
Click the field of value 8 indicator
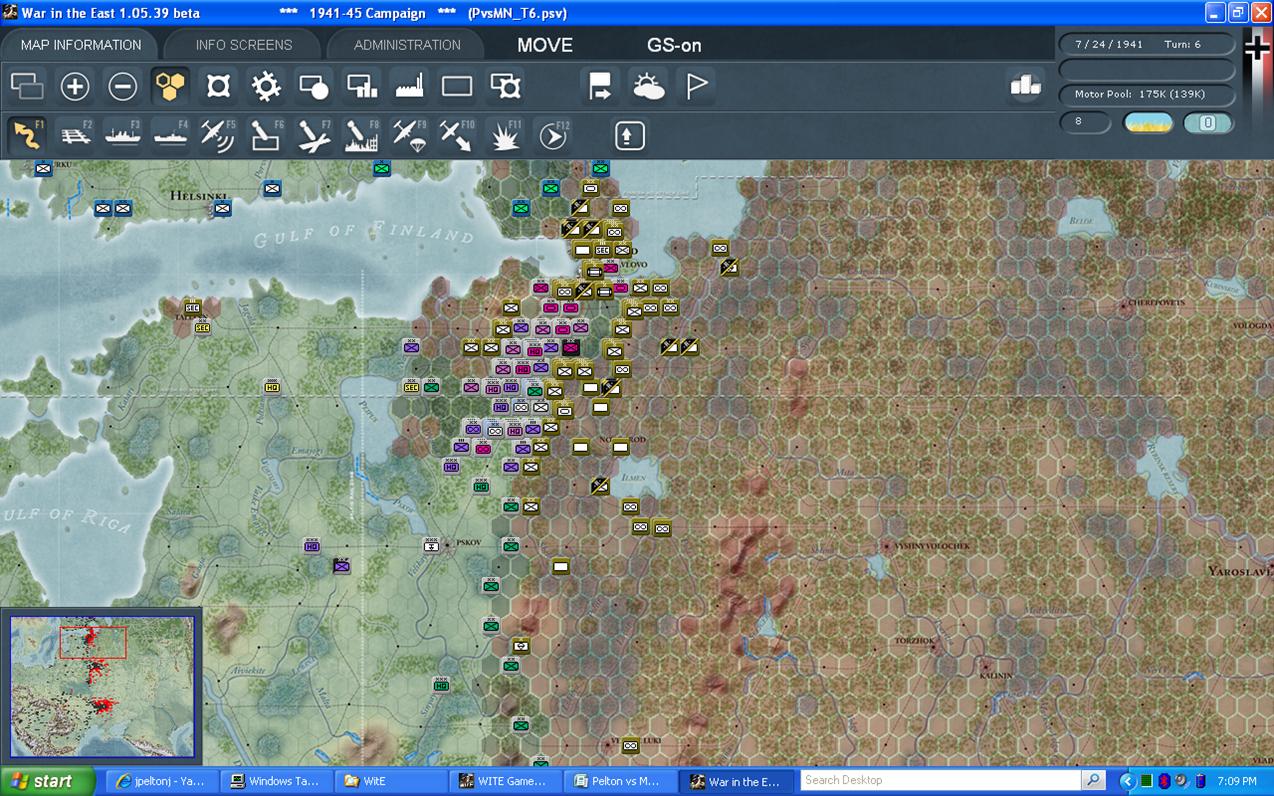point(1085,122)
